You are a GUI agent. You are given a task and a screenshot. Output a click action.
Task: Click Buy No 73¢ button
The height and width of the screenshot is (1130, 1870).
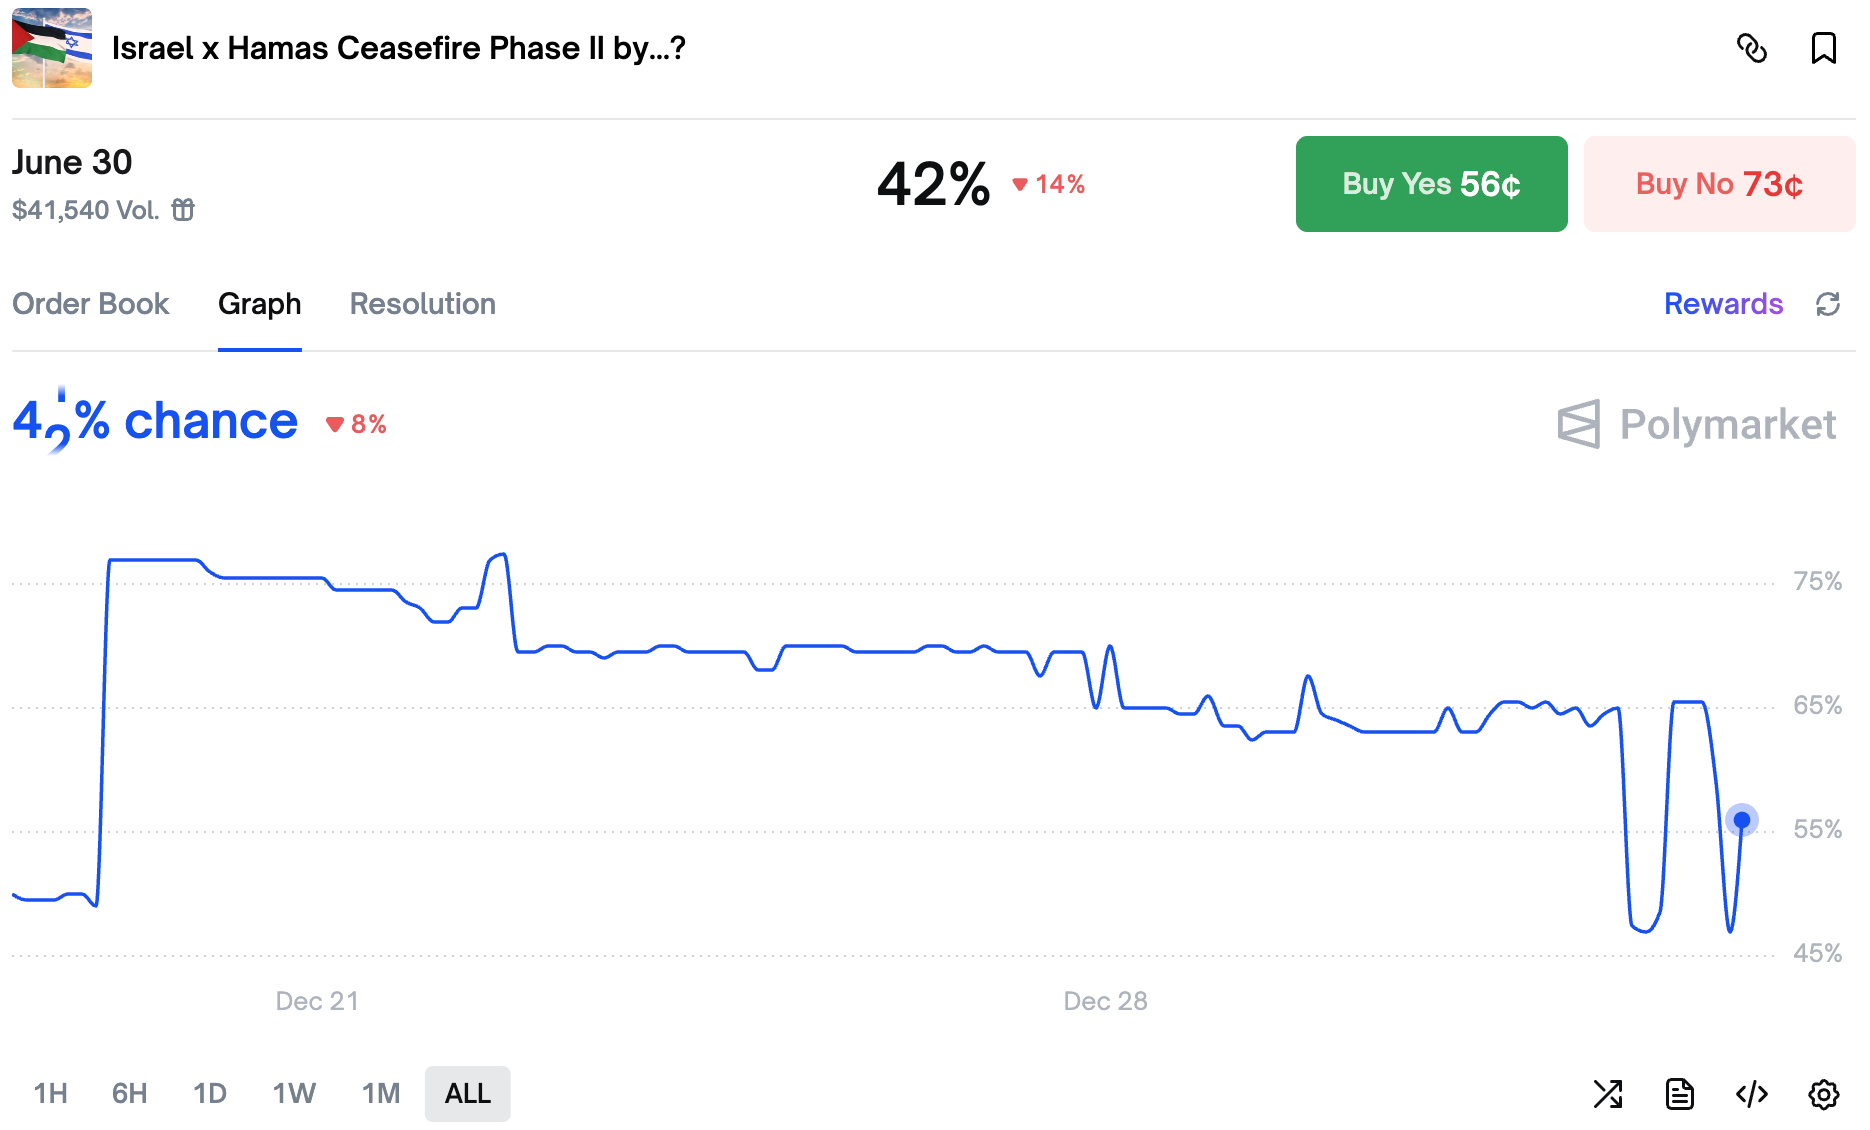pyautogui.click(x=1719, y=184)
